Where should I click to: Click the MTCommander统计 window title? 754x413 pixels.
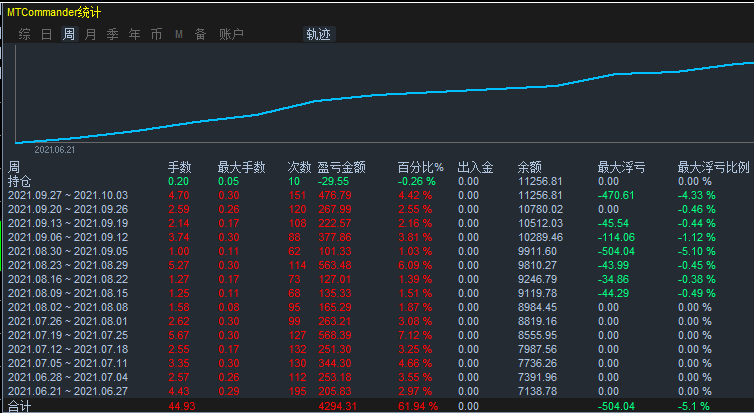(x=54, y=13)
